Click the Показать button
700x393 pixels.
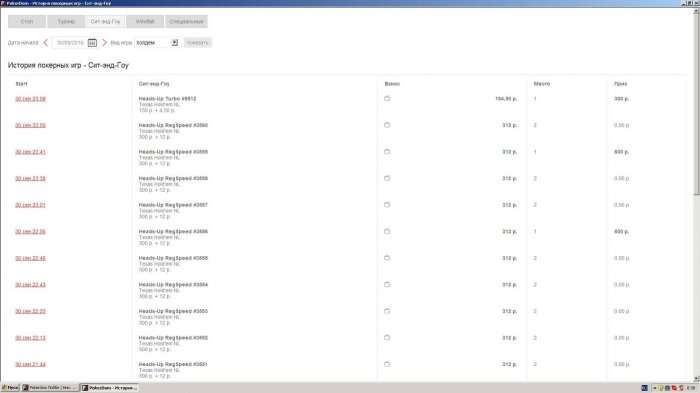(197, 42)
